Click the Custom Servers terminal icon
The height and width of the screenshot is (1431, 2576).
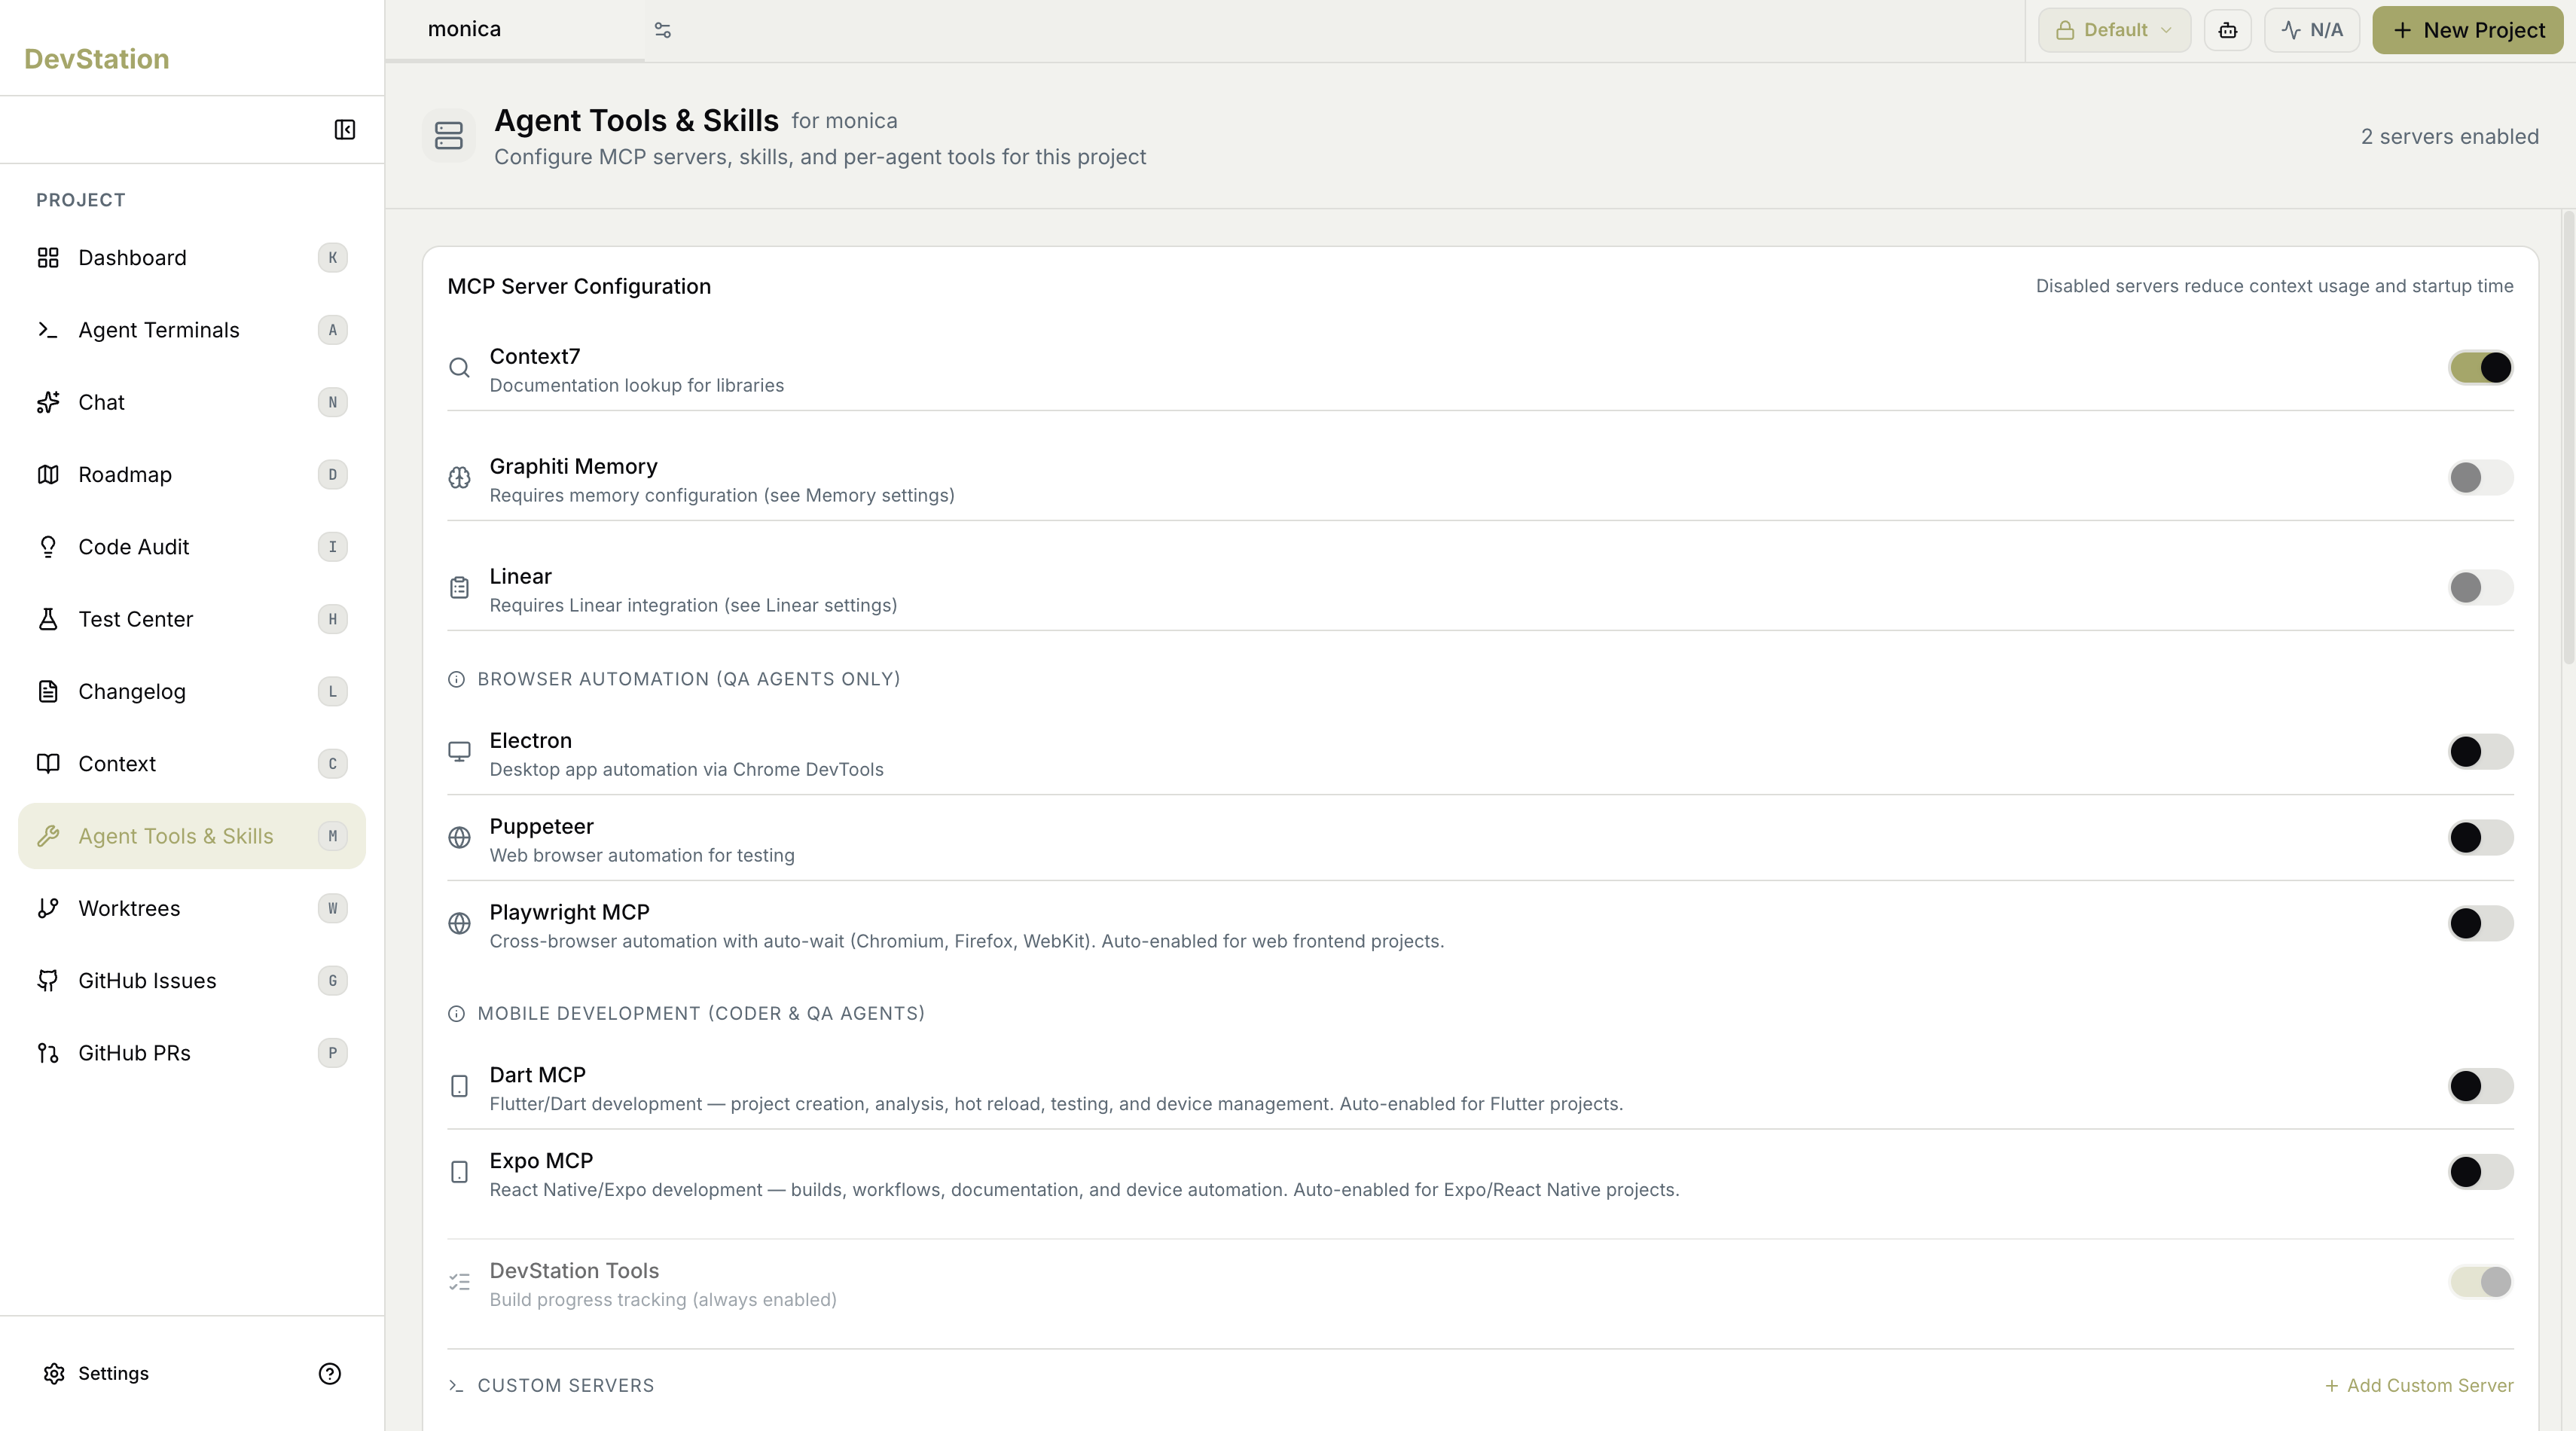point(456,1386)
